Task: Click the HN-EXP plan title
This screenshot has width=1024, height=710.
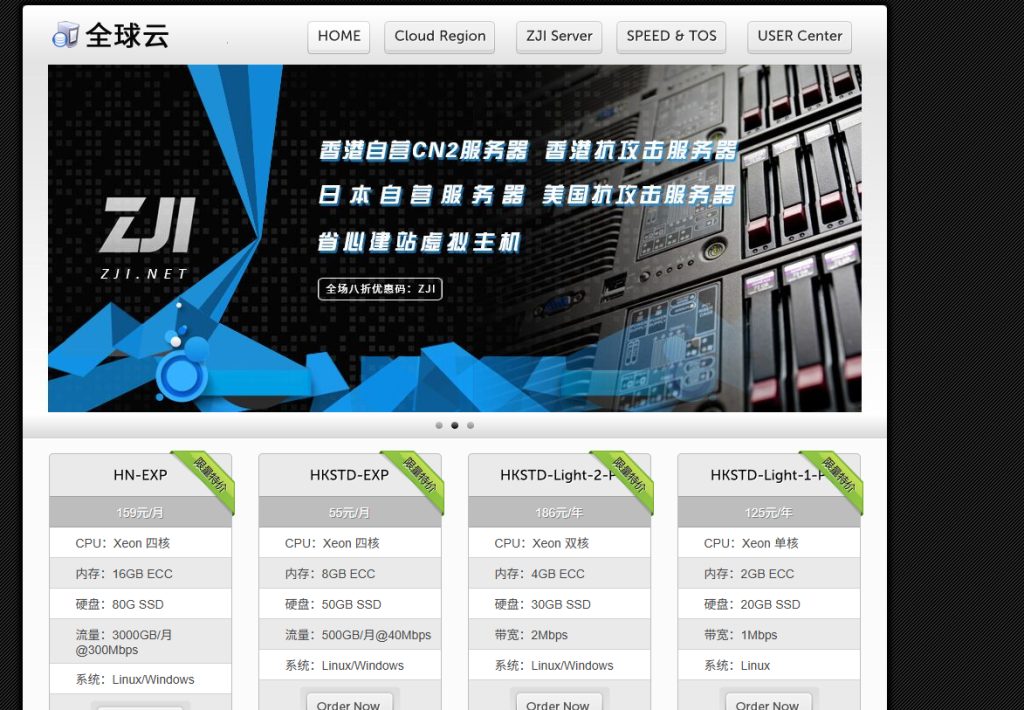Action: [x=140, y=475]
